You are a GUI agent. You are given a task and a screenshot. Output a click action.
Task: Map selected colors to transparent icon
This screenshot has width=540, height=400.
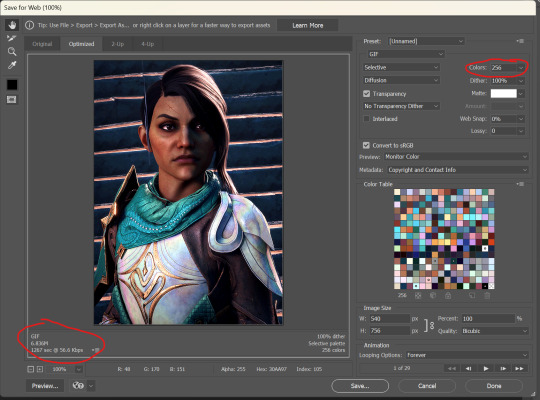tap(418, 296)
